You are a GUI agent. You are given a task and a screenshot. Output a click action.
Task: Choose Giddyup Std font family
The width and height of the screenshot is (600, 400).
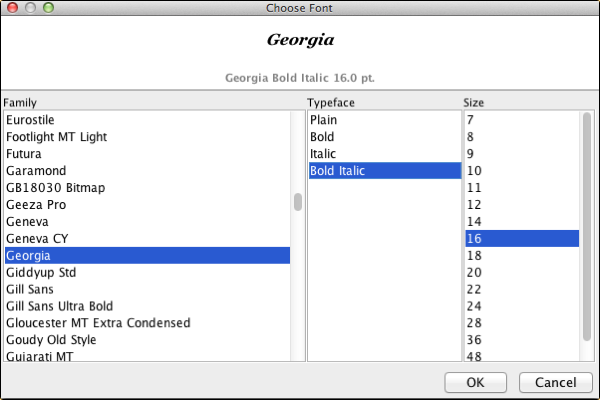click(x=147, y=272)
